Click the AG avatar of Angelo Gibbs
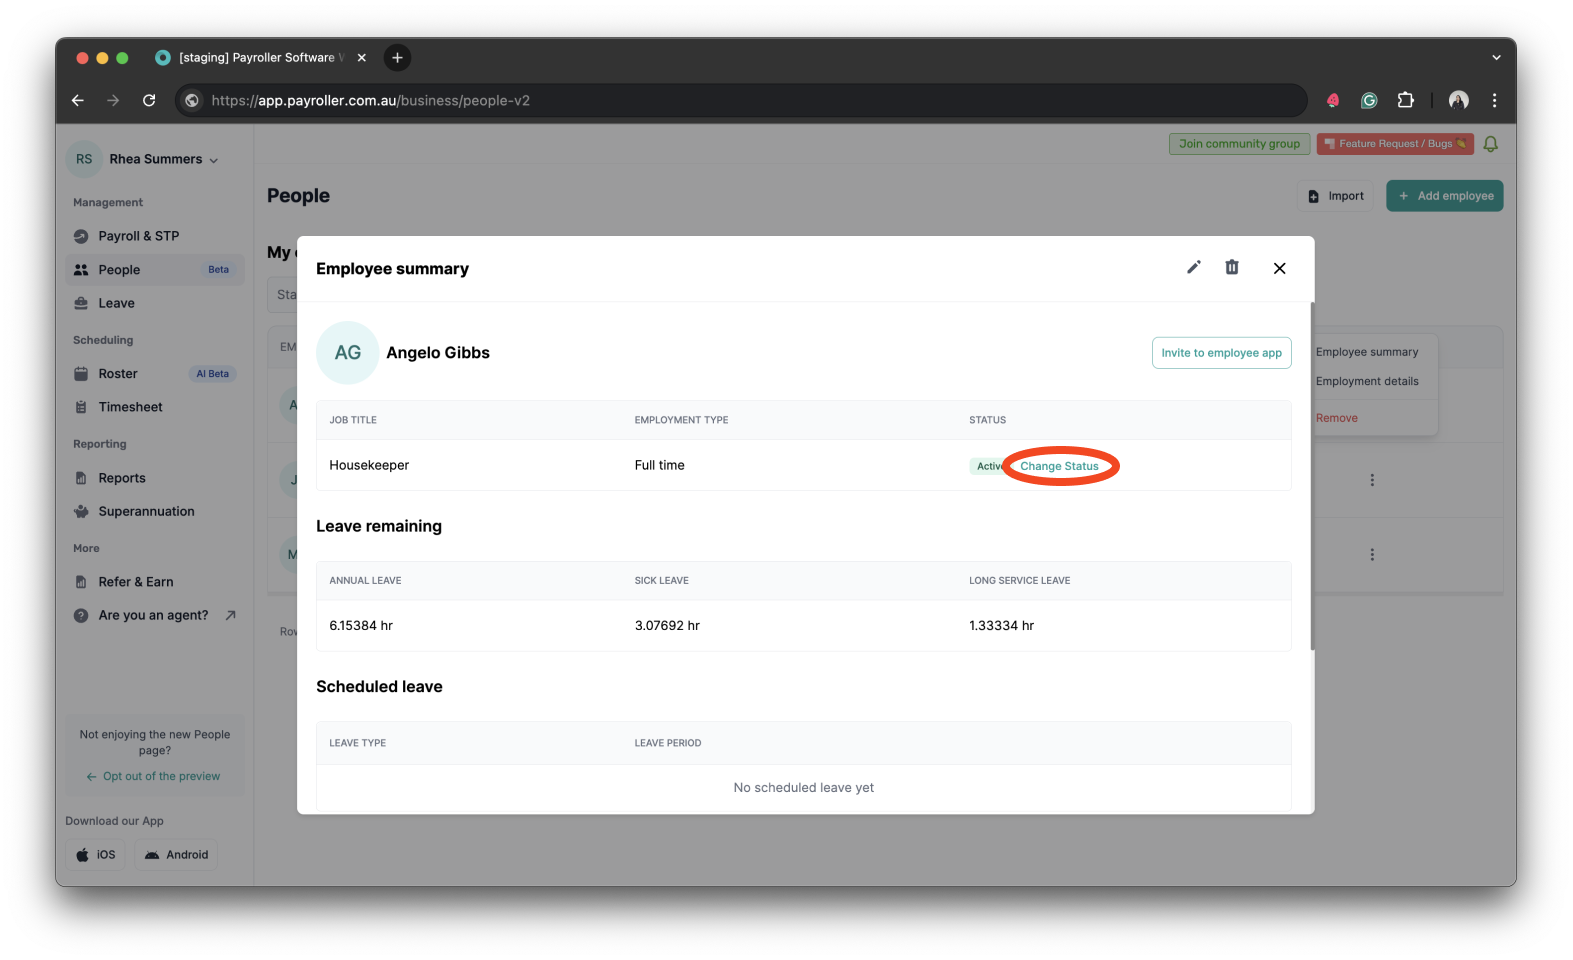The width and height of the screenshot is (1573, 960). [347, 353]
